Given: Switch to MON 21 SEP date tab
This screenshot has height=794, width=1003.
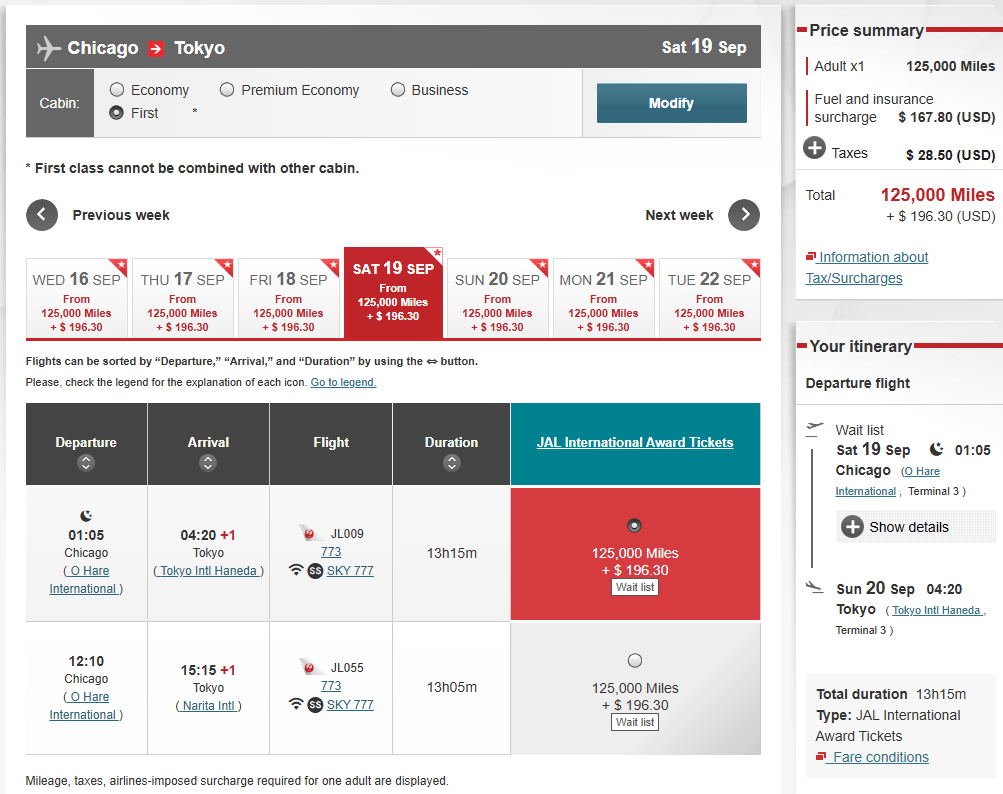Looking at the screenshot, I should pyautogui.click(x=604, y=298).
